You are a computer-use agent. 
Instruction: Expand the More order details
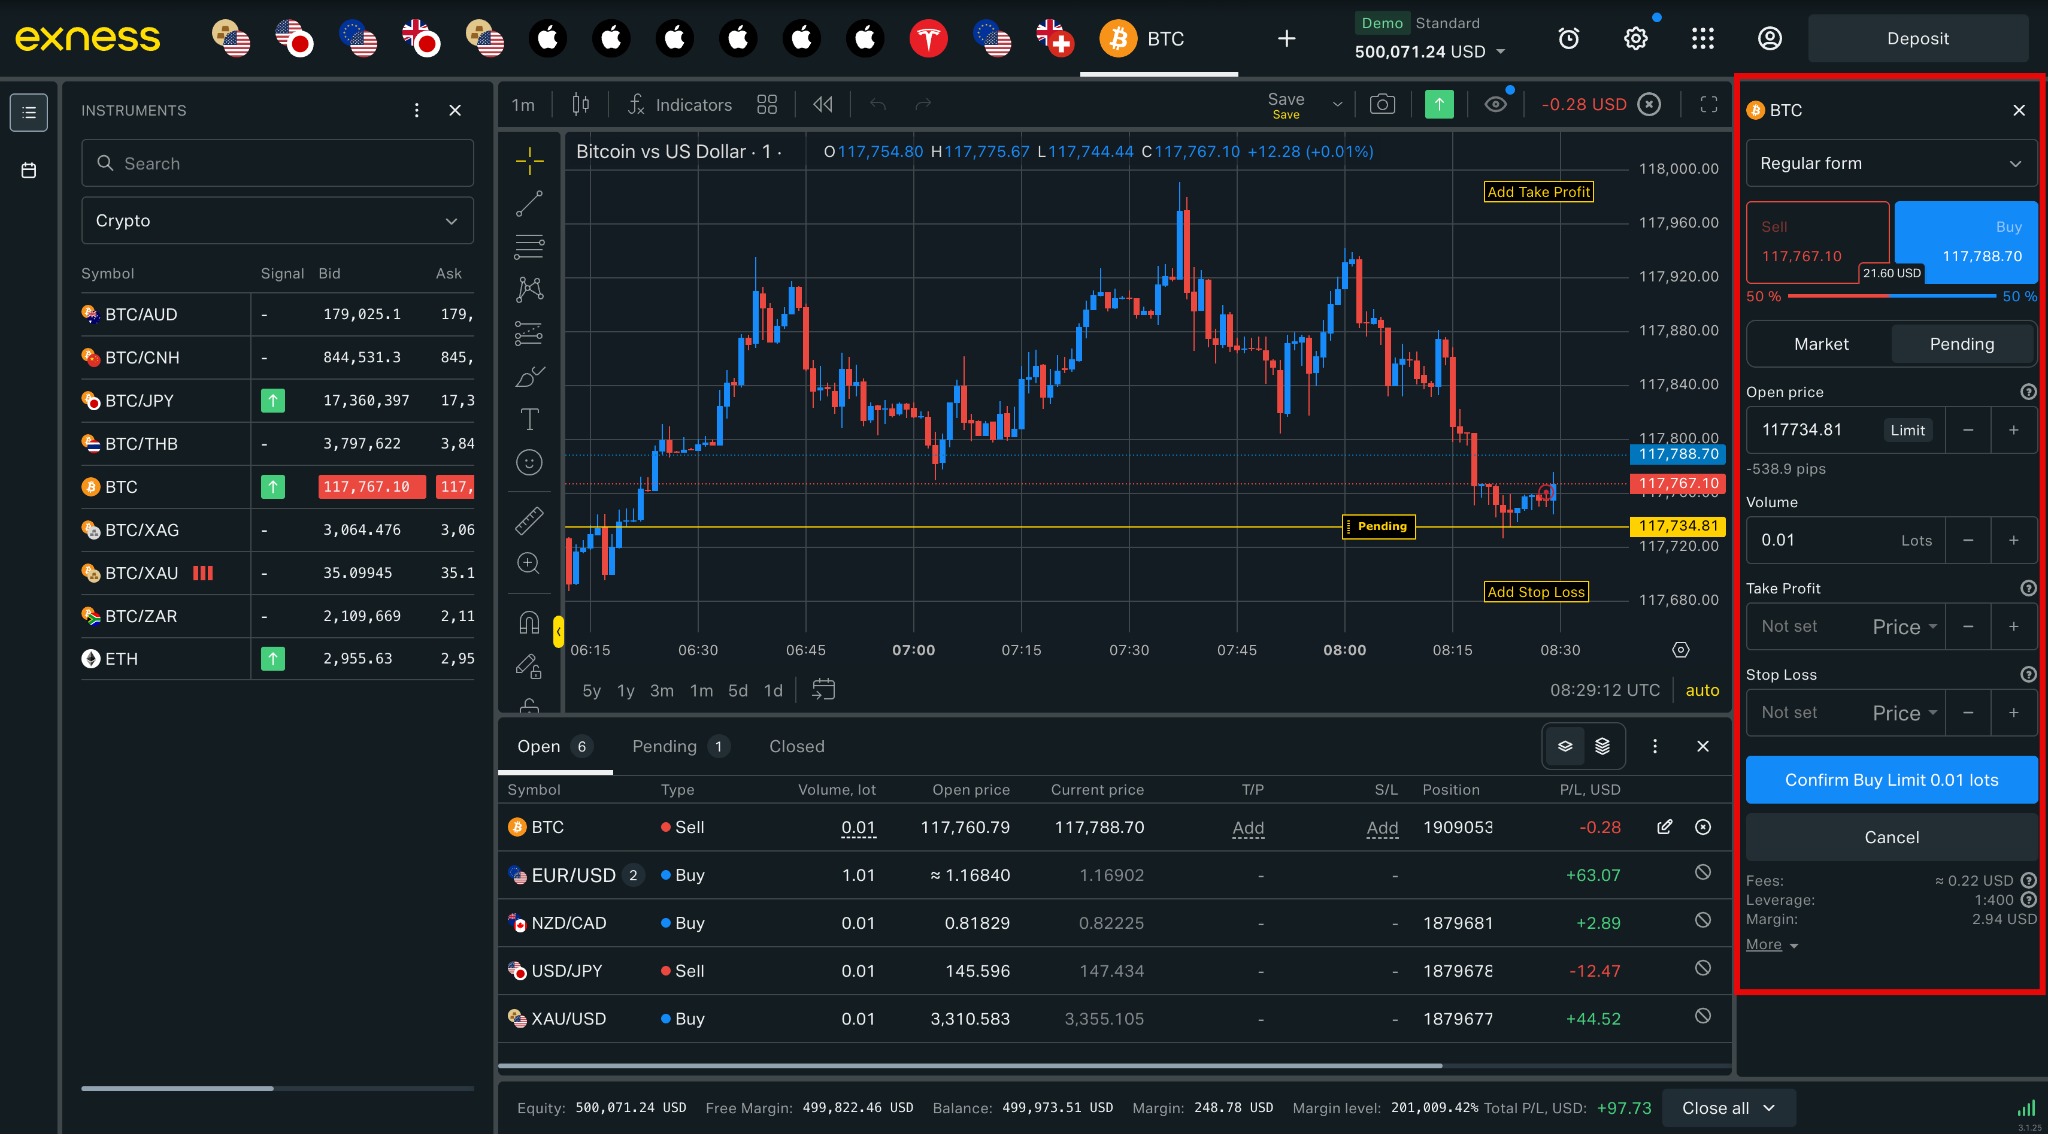tap(1772, 945)
